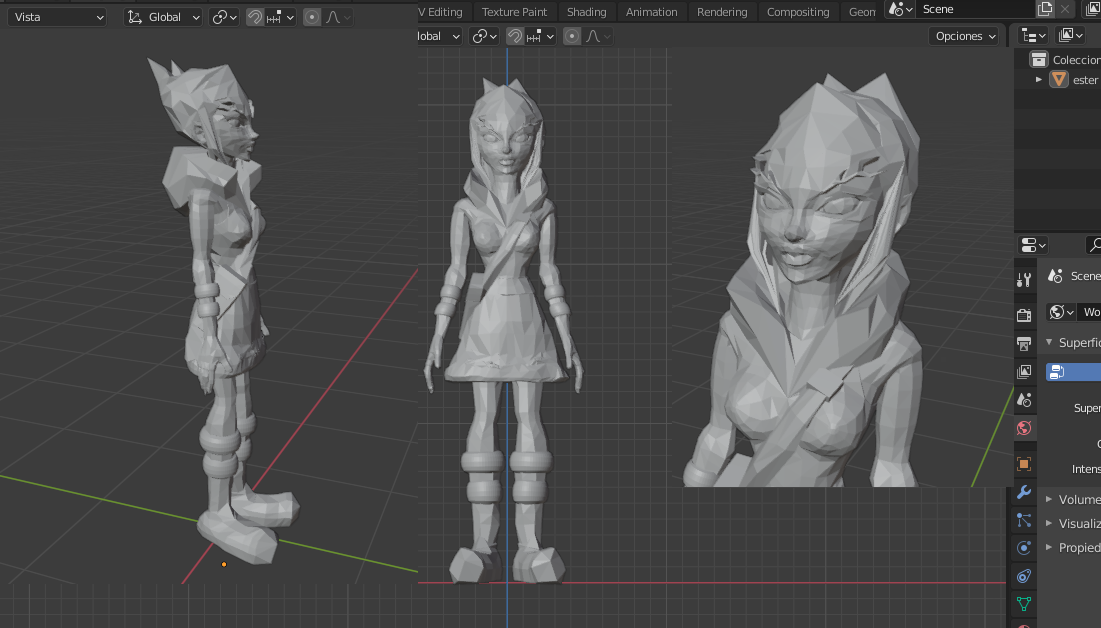The image size is (1101, 628).
Task: Switch to the Shading tab
Action: pyautogui.click(x=587, y=11)
